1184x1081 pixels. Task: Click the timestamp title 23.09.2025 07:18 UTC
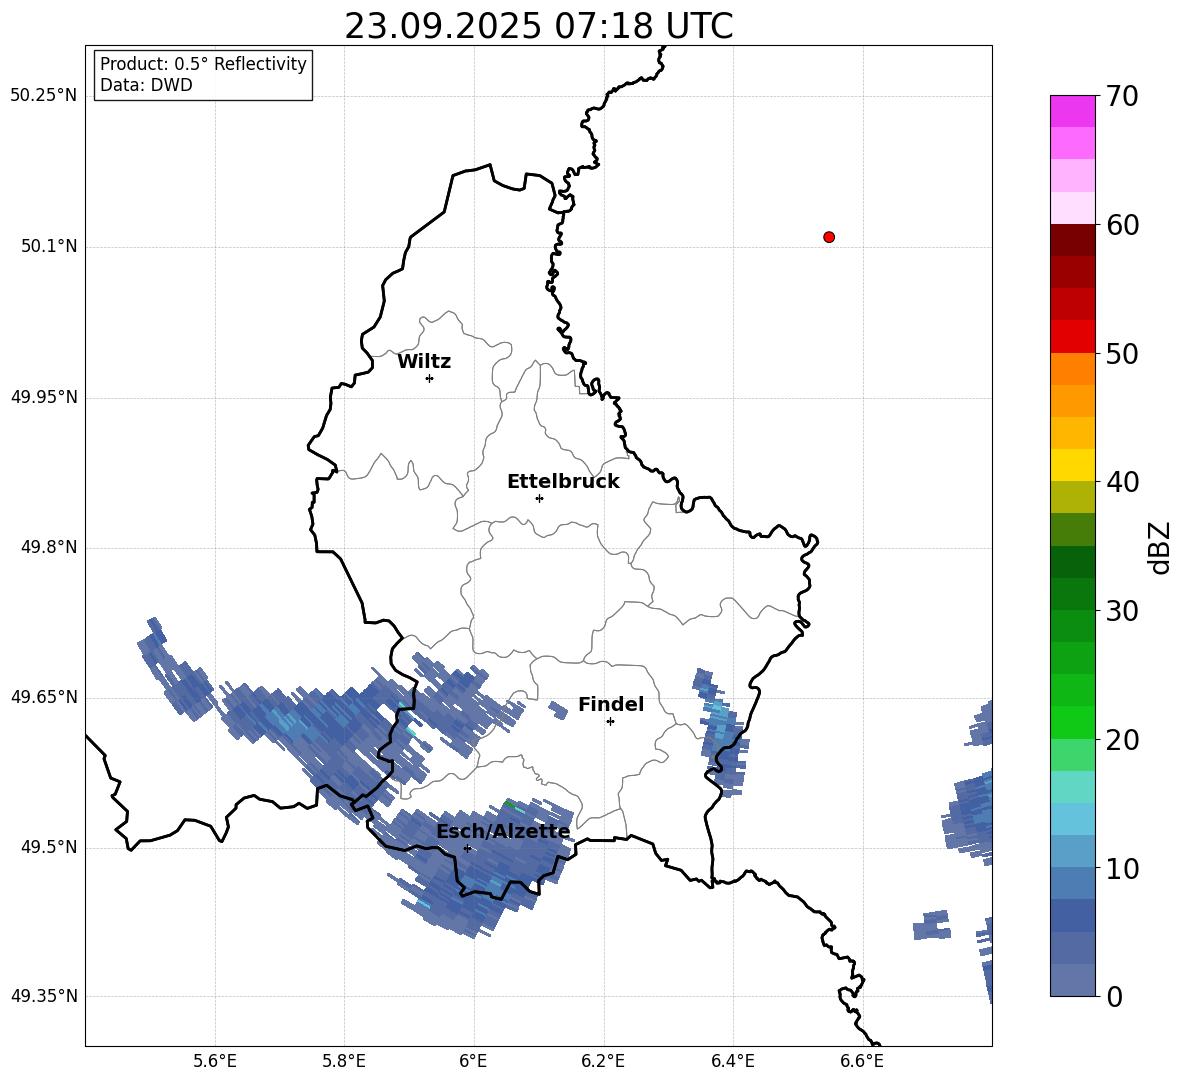click(x=538, y=26)
